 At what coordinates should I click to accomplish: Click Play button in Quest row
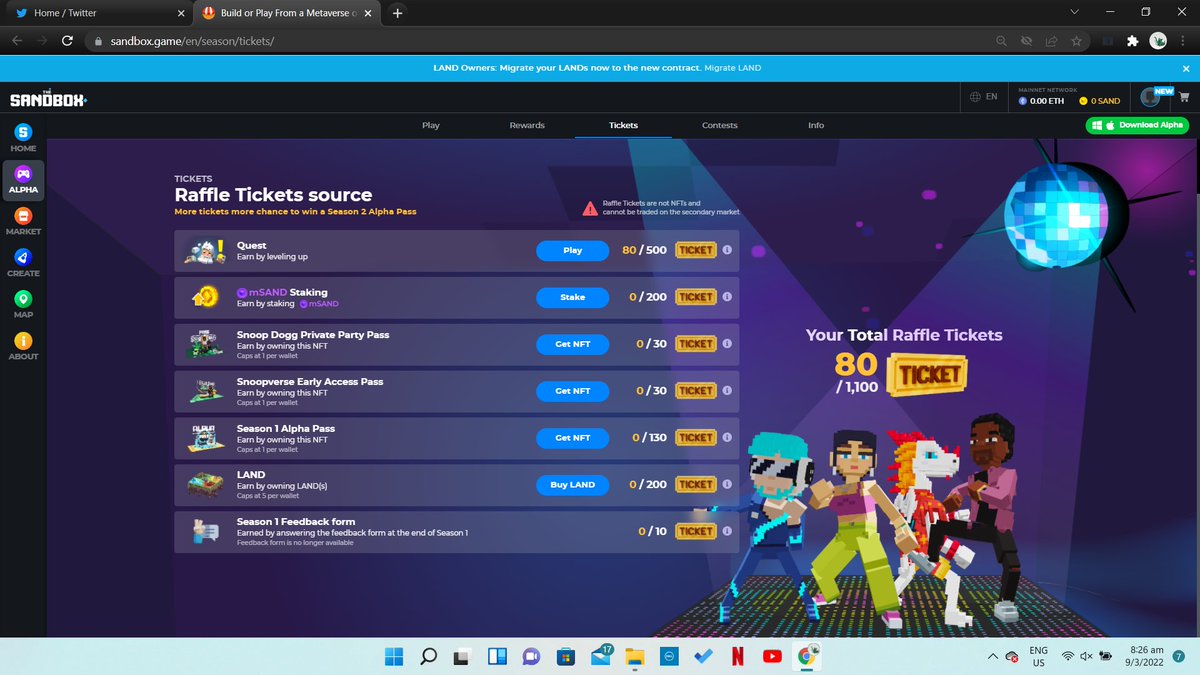[573, 250]
